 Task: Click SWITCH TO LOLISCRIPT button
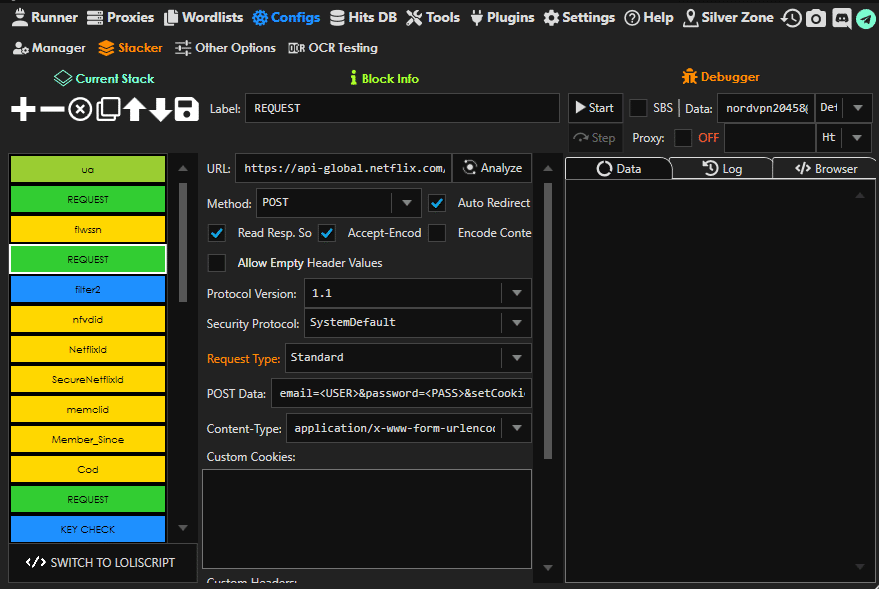[x=100, y=562]
